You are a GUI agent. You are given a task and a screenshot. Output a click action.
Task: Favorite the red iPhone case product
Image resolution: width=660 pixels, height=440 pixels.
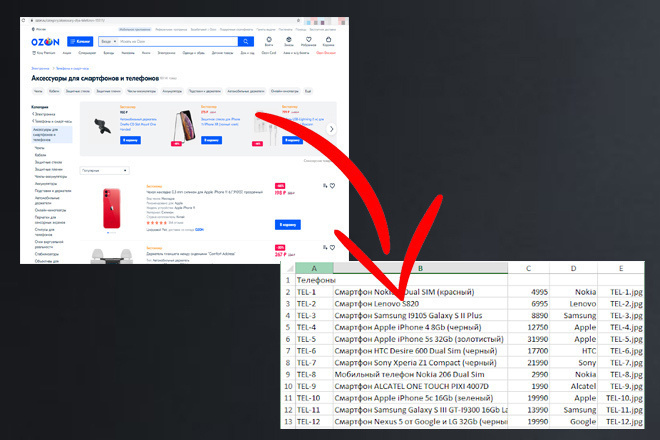[332, 186]
